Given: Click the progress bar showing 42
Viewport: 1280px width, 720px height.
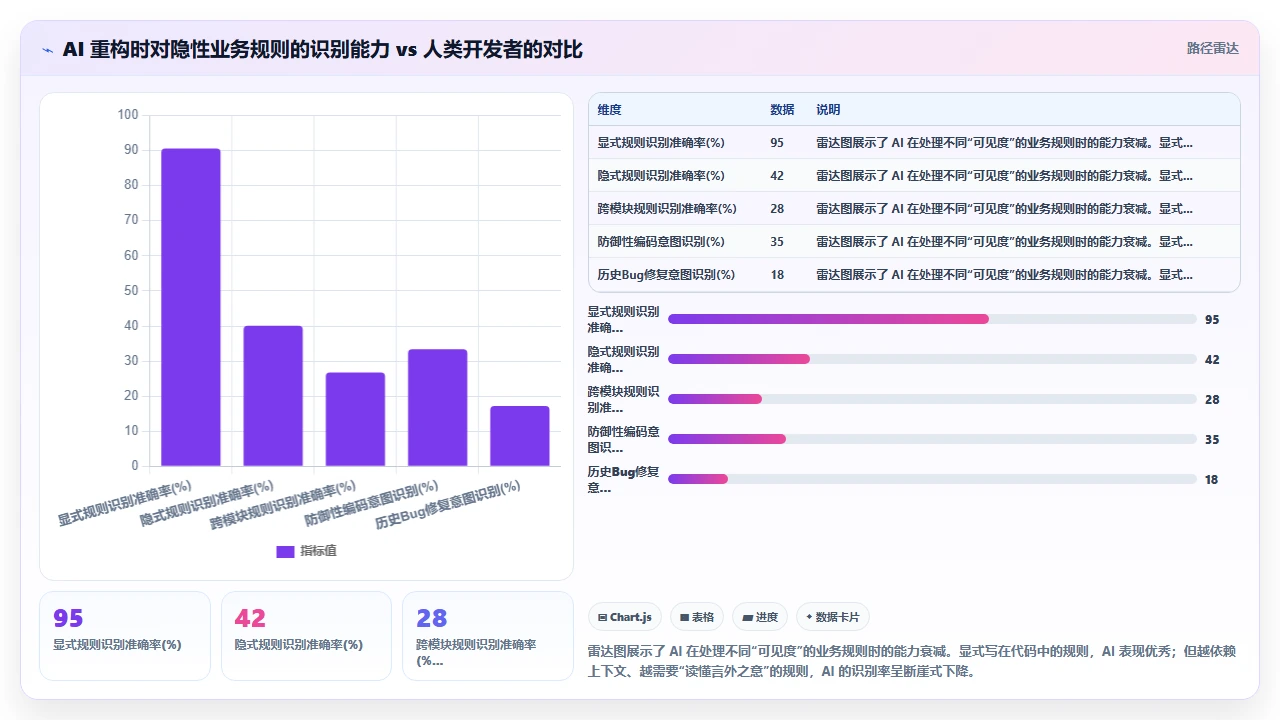Looking at the screenshot, I should 932,359.
